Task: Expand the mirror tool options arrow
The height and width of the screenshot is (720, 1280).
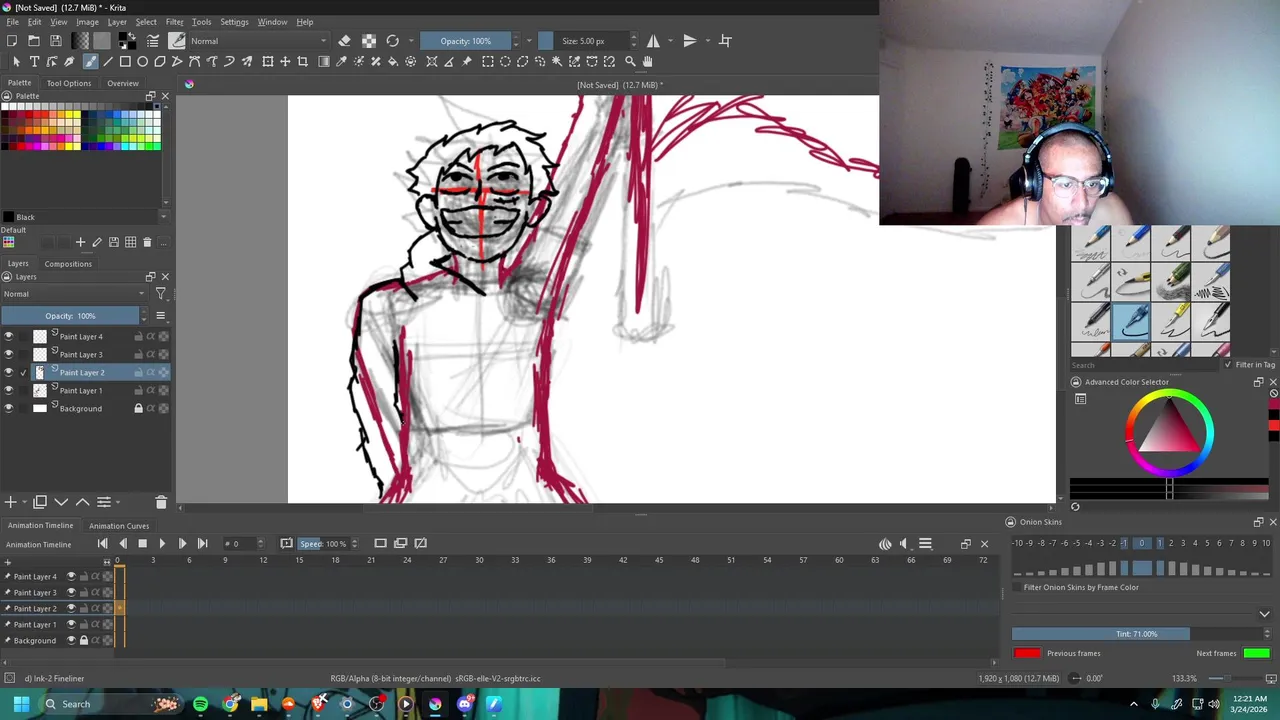Action: [669, 41]
